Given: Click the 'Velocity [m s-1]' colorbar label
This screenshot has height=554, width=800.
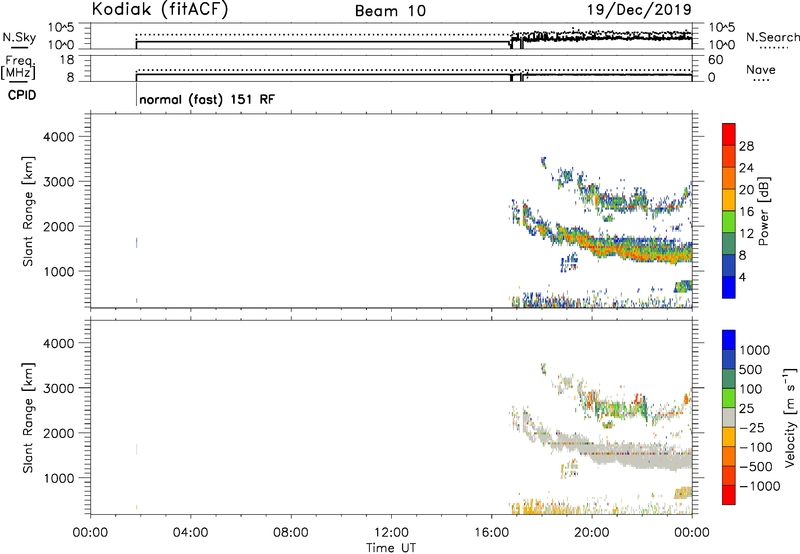Looking at the screenshot, I should 789,417.
